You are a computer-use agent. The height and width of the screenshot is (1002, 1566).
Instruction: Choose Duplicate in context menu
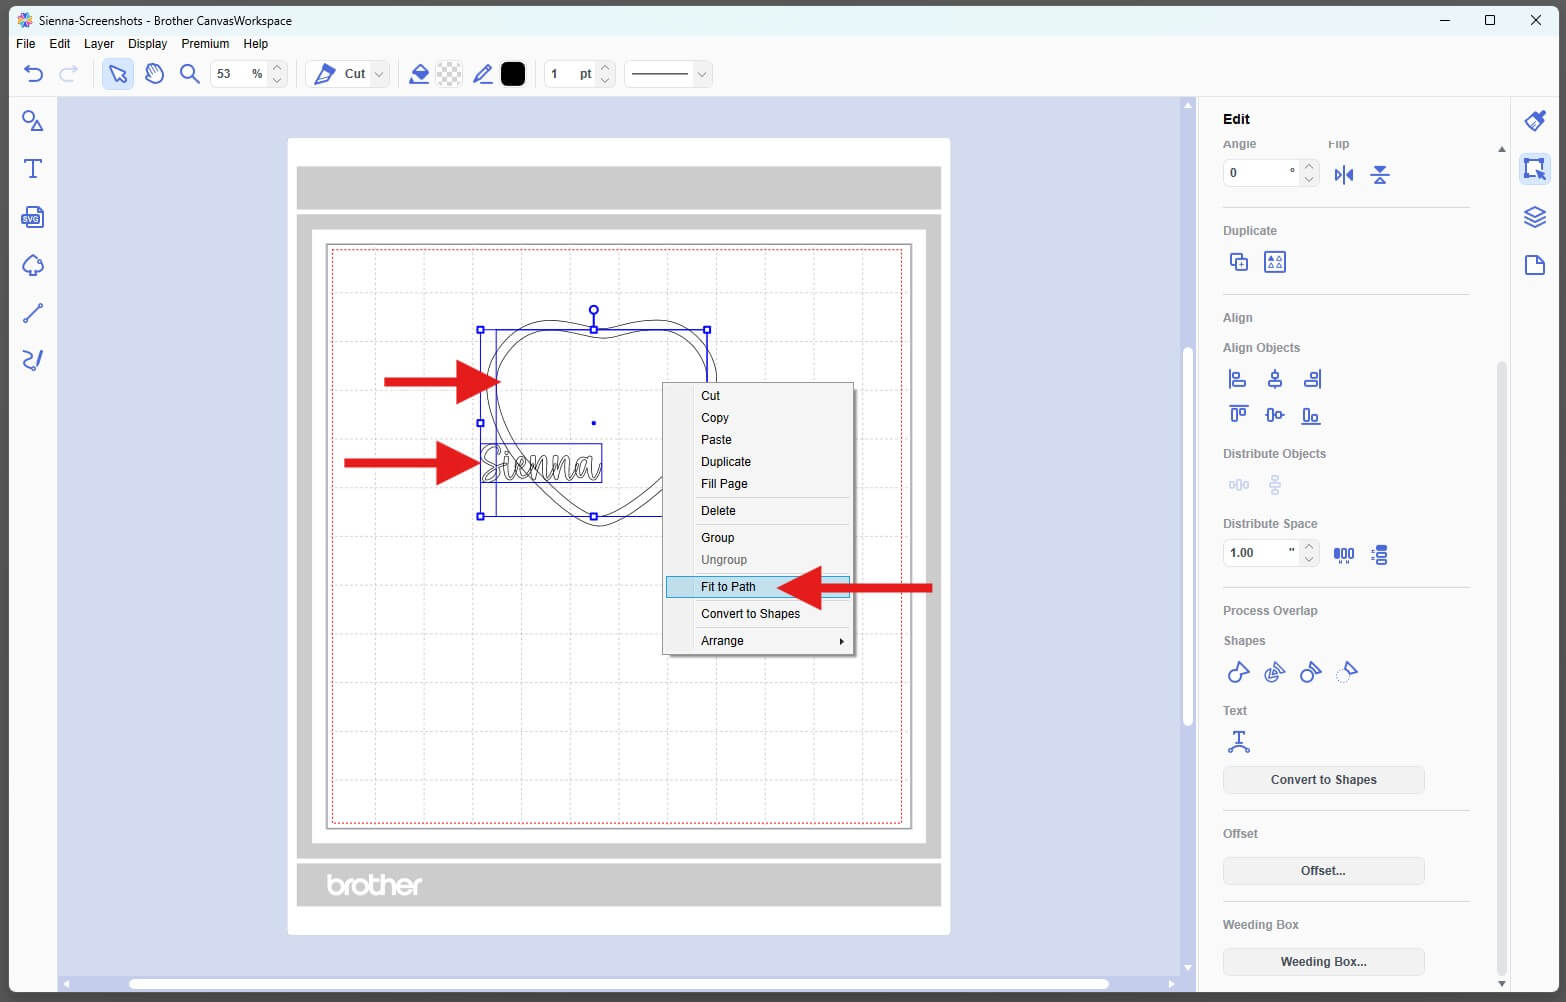click(x=758, y=462)
